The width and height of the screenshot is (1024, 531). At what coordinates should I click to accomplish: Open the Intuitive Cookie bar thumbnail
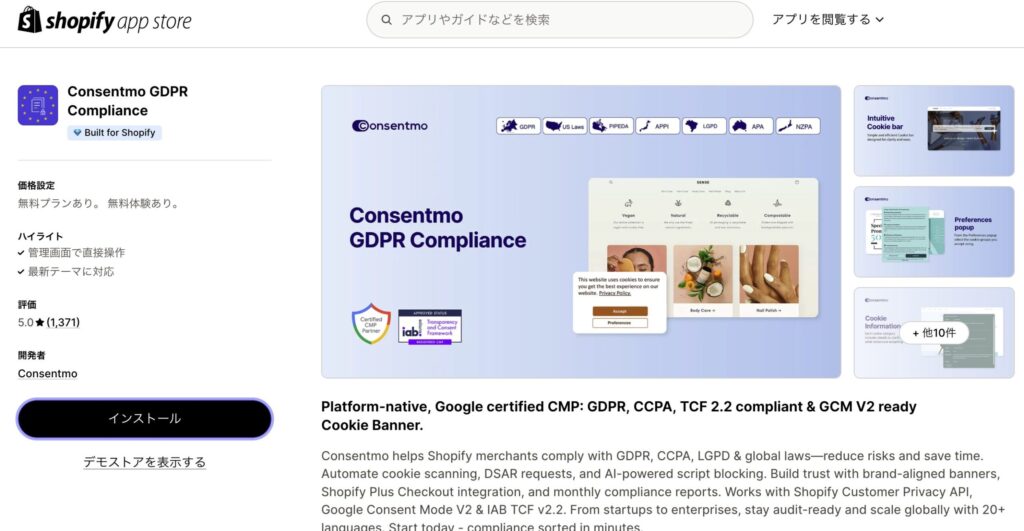pos(934,131)
